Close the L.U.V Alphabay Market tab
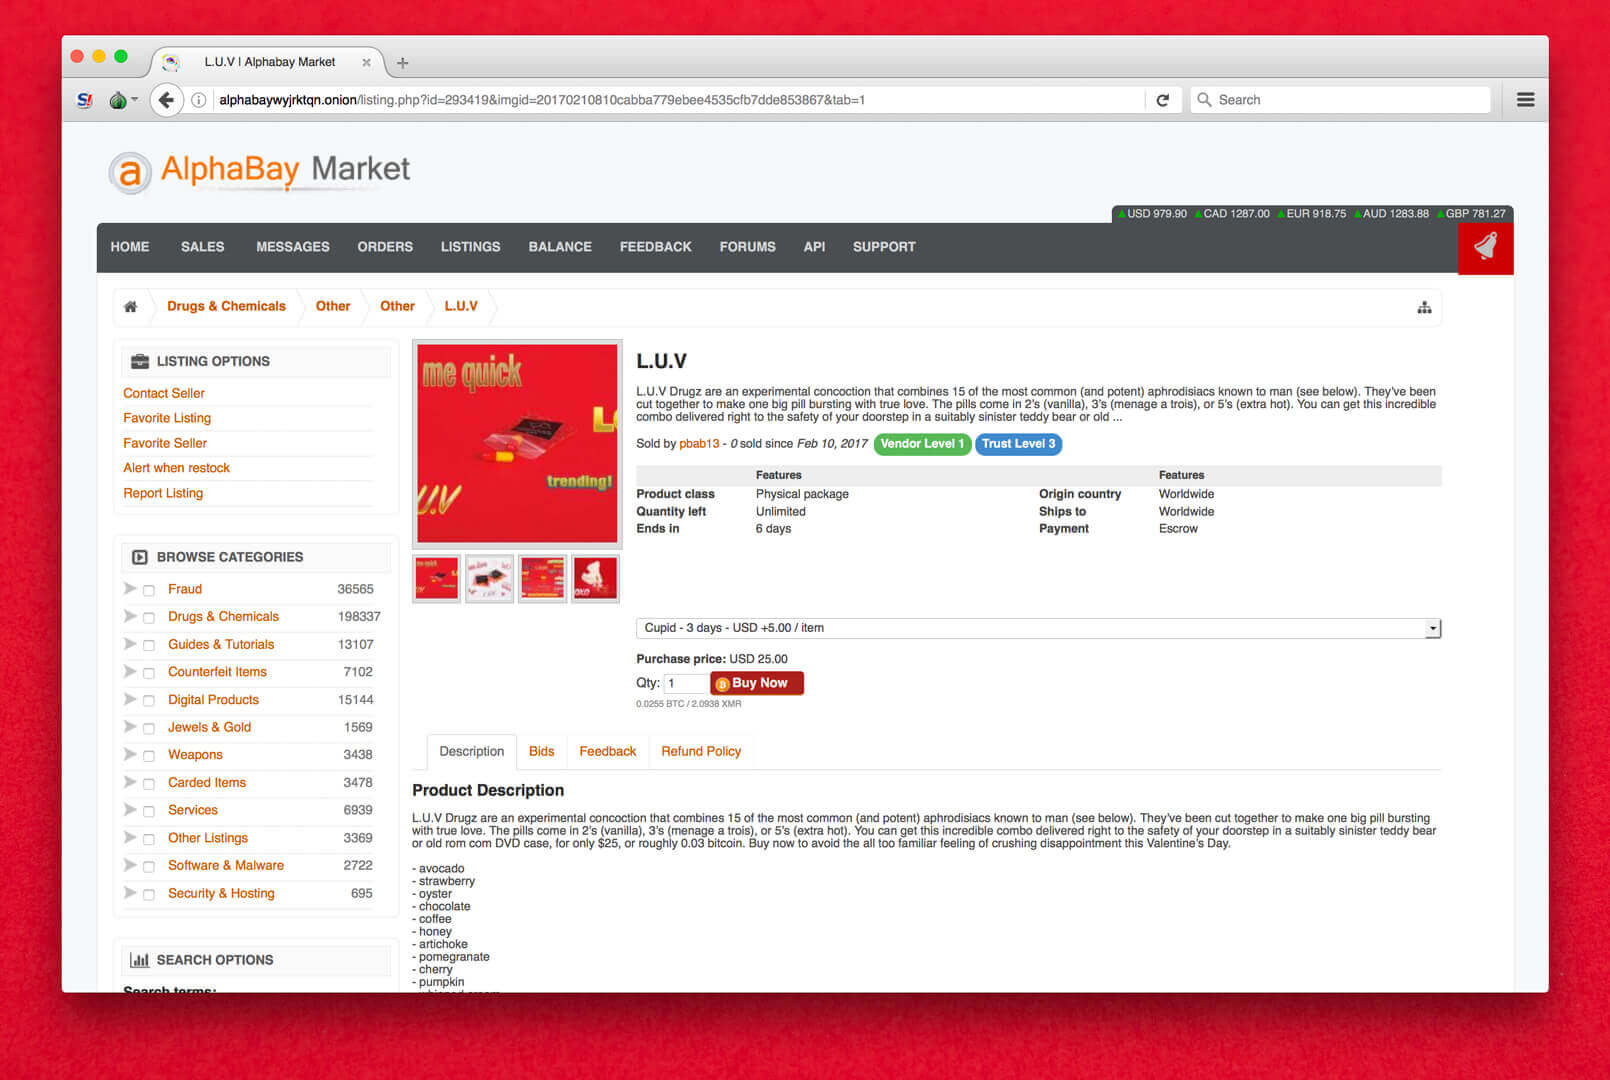 point(366,62)
